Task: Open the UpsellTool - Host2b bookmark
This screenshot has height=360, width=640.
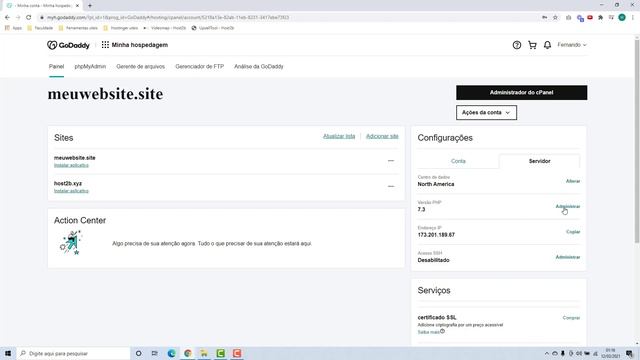Action: tap(213, 28)
